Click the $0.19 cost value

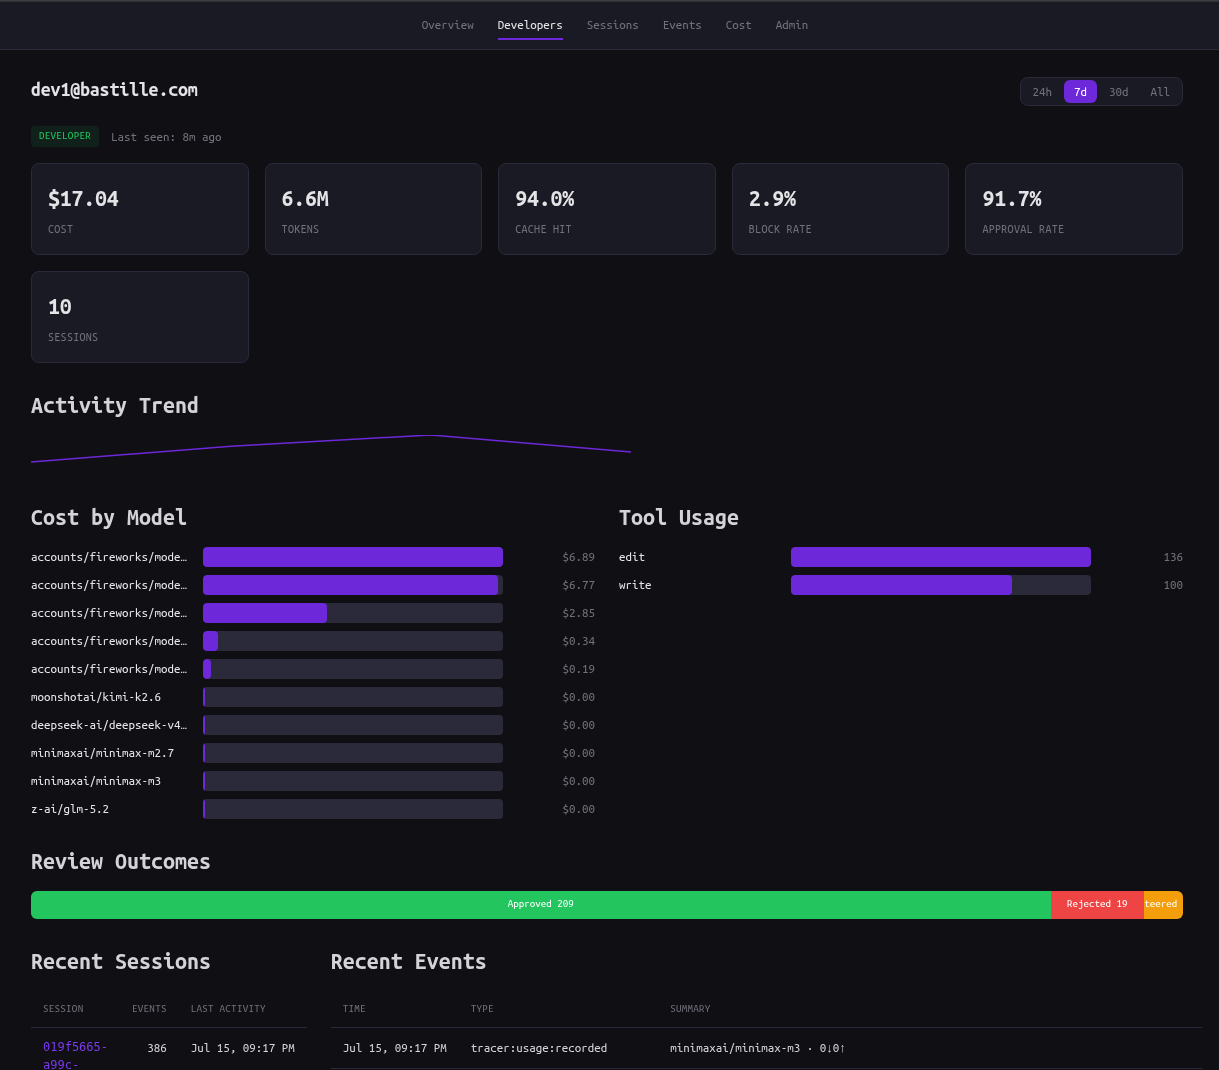point(578,669)
